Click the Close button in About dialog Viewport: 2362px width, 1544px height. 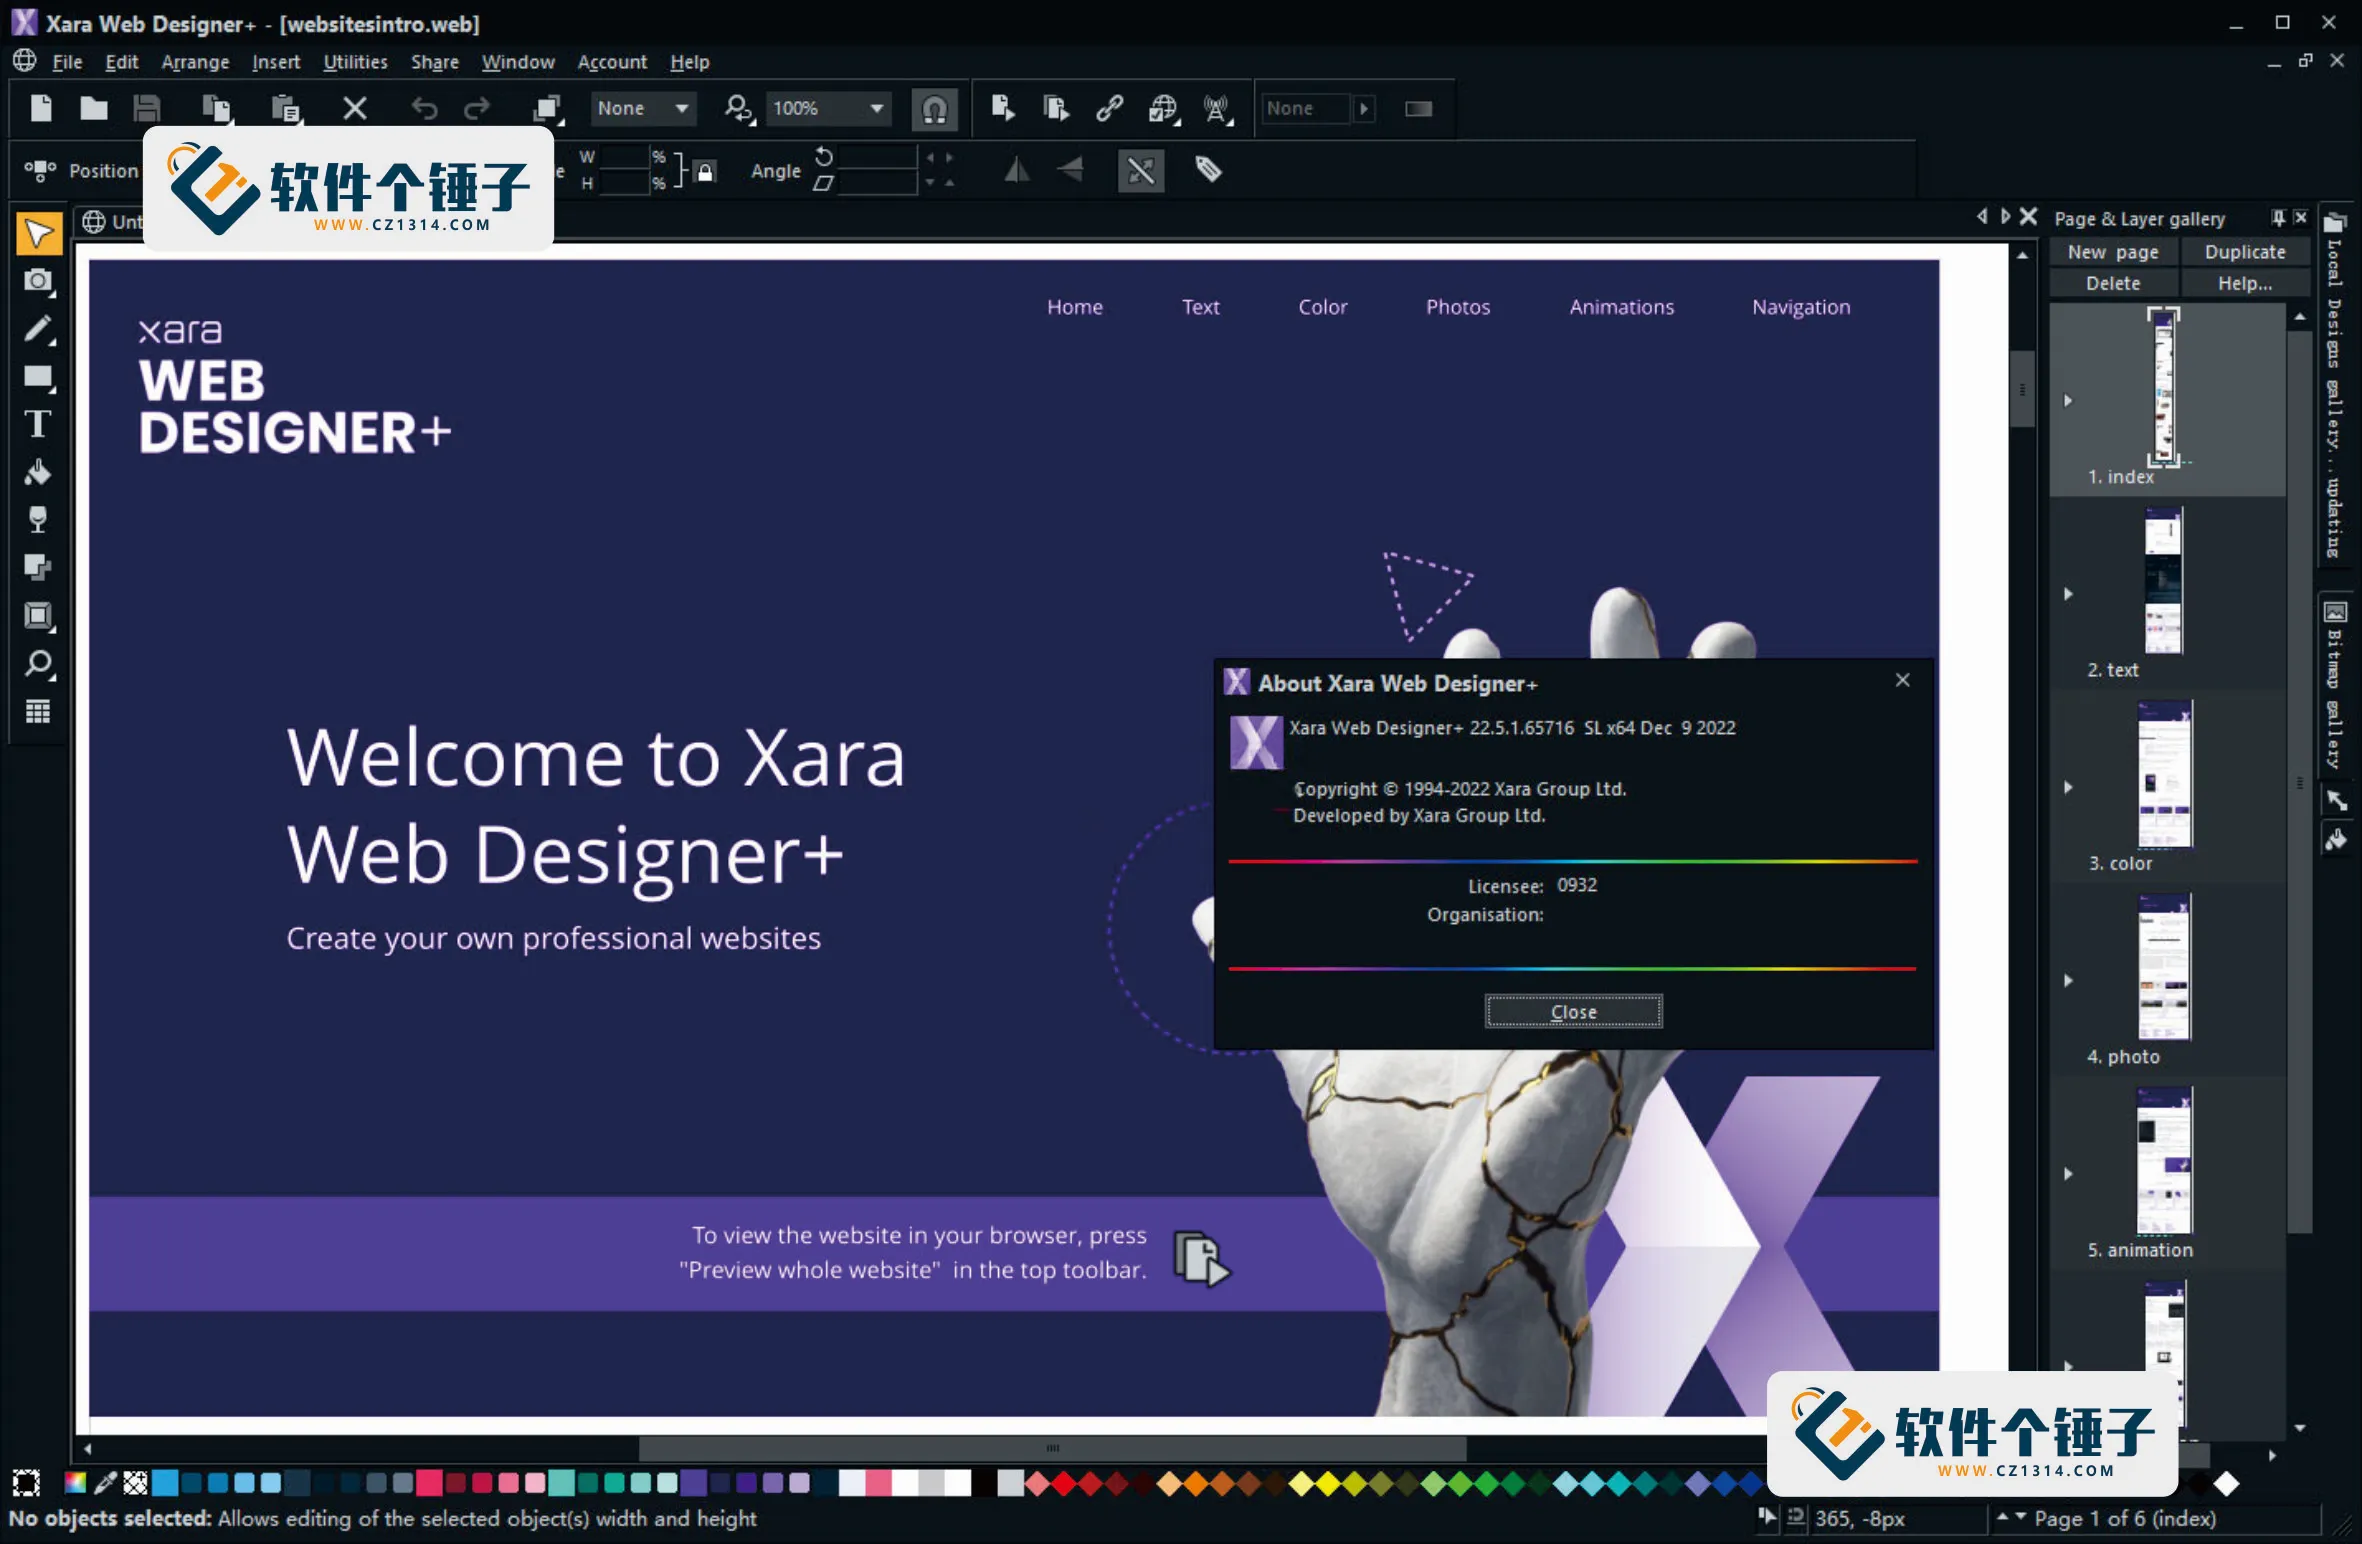pos(1573,1012)
